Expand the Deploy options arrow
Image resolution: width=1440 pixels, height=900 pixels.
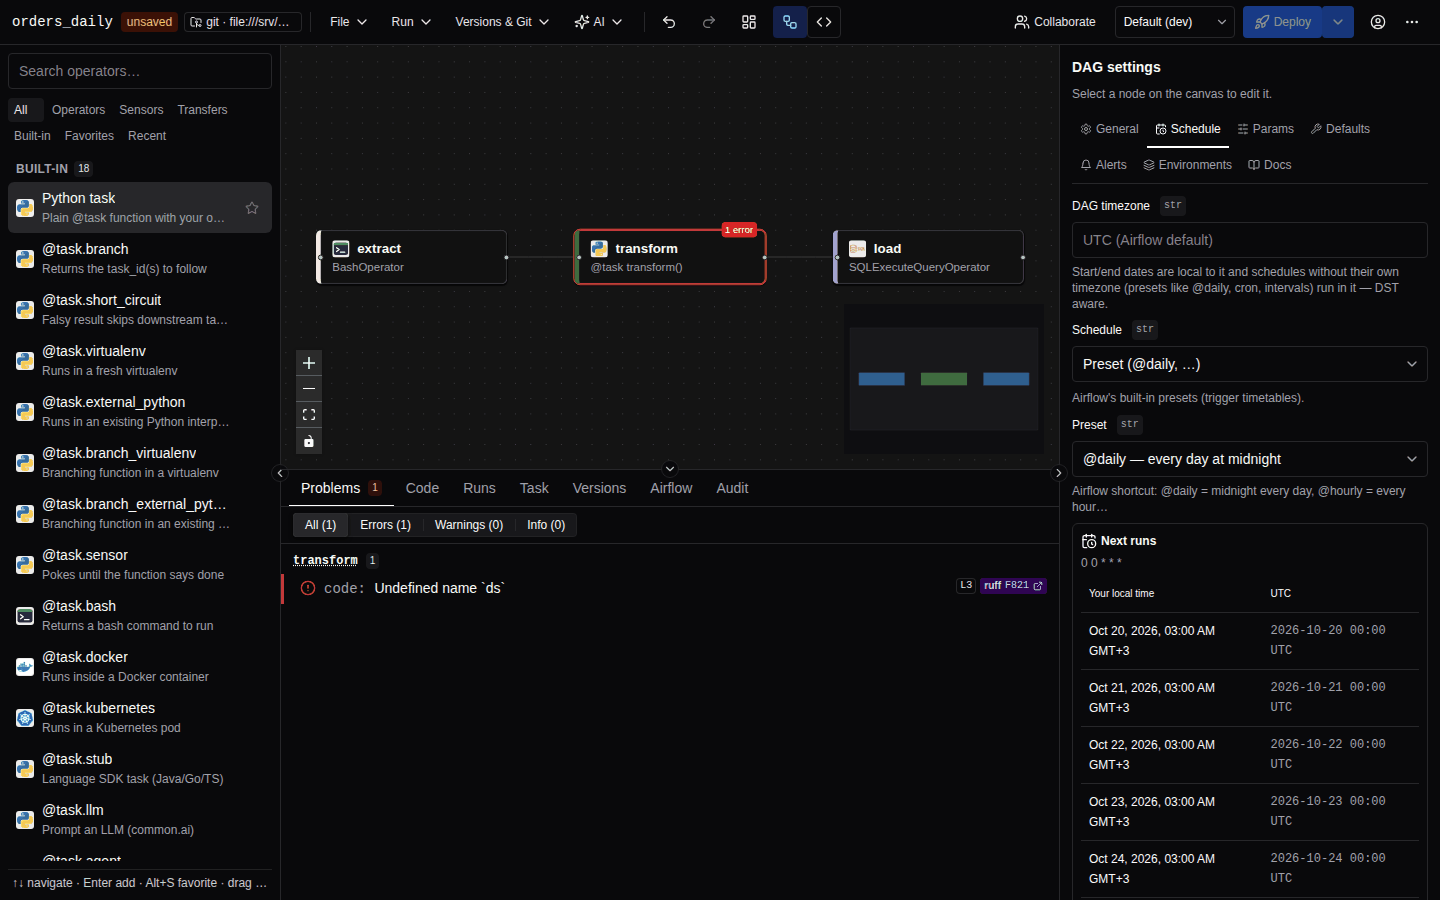tap(1338, 22)
